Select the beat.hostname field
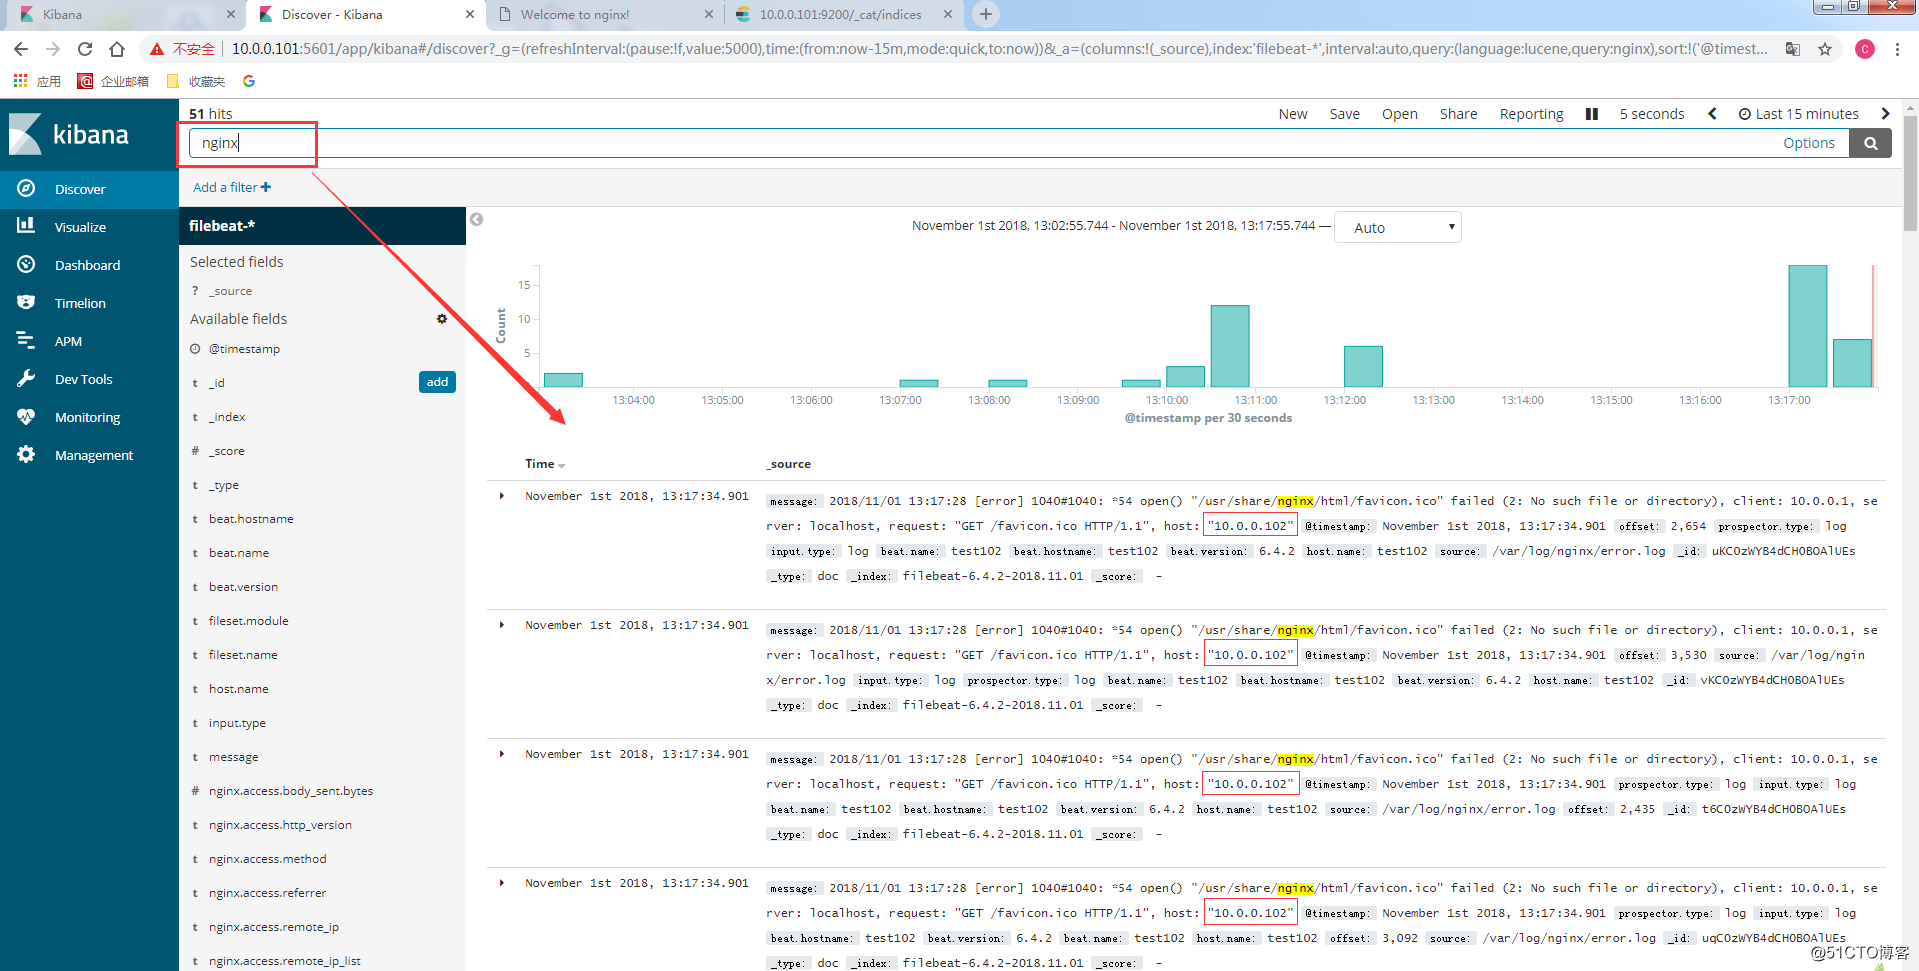The image size is (1919, 971). pos(251,519)
